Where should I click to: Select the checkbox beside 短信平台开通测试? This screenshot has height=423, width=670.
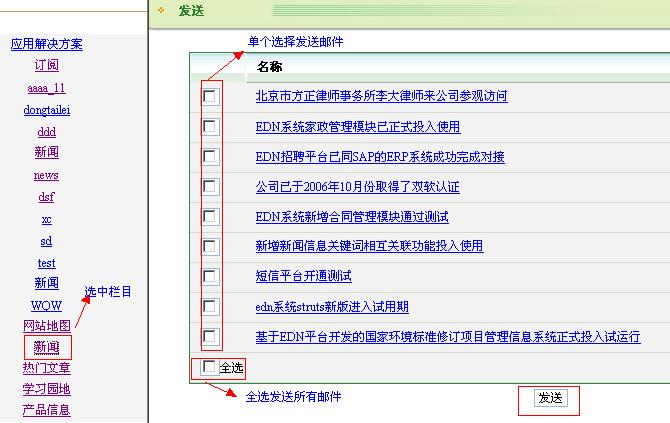click(210, 277)
